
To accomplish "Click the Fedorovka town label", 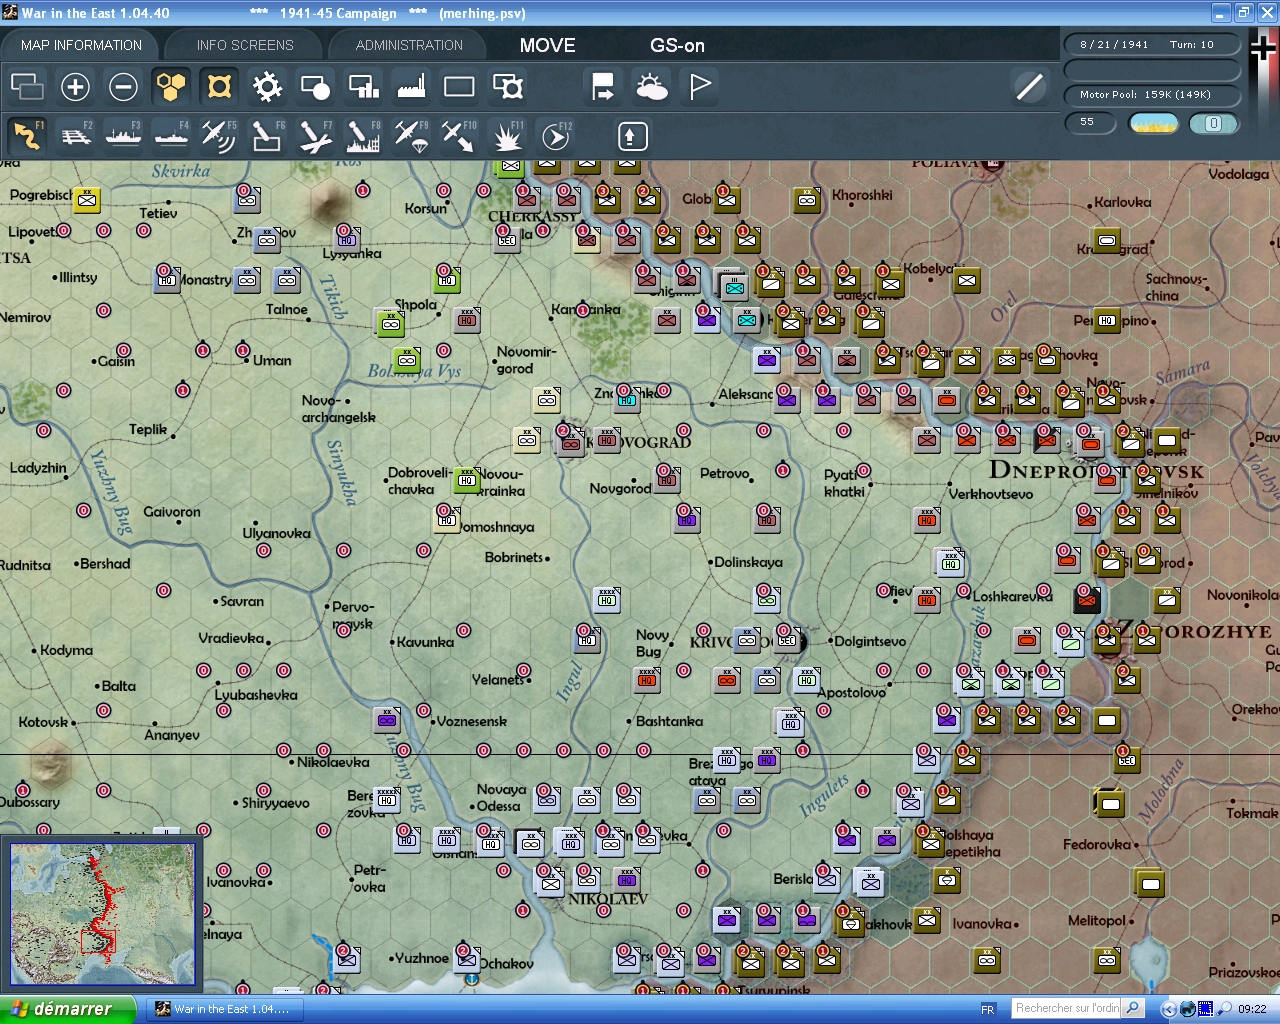I will (x=1097, y=844).
